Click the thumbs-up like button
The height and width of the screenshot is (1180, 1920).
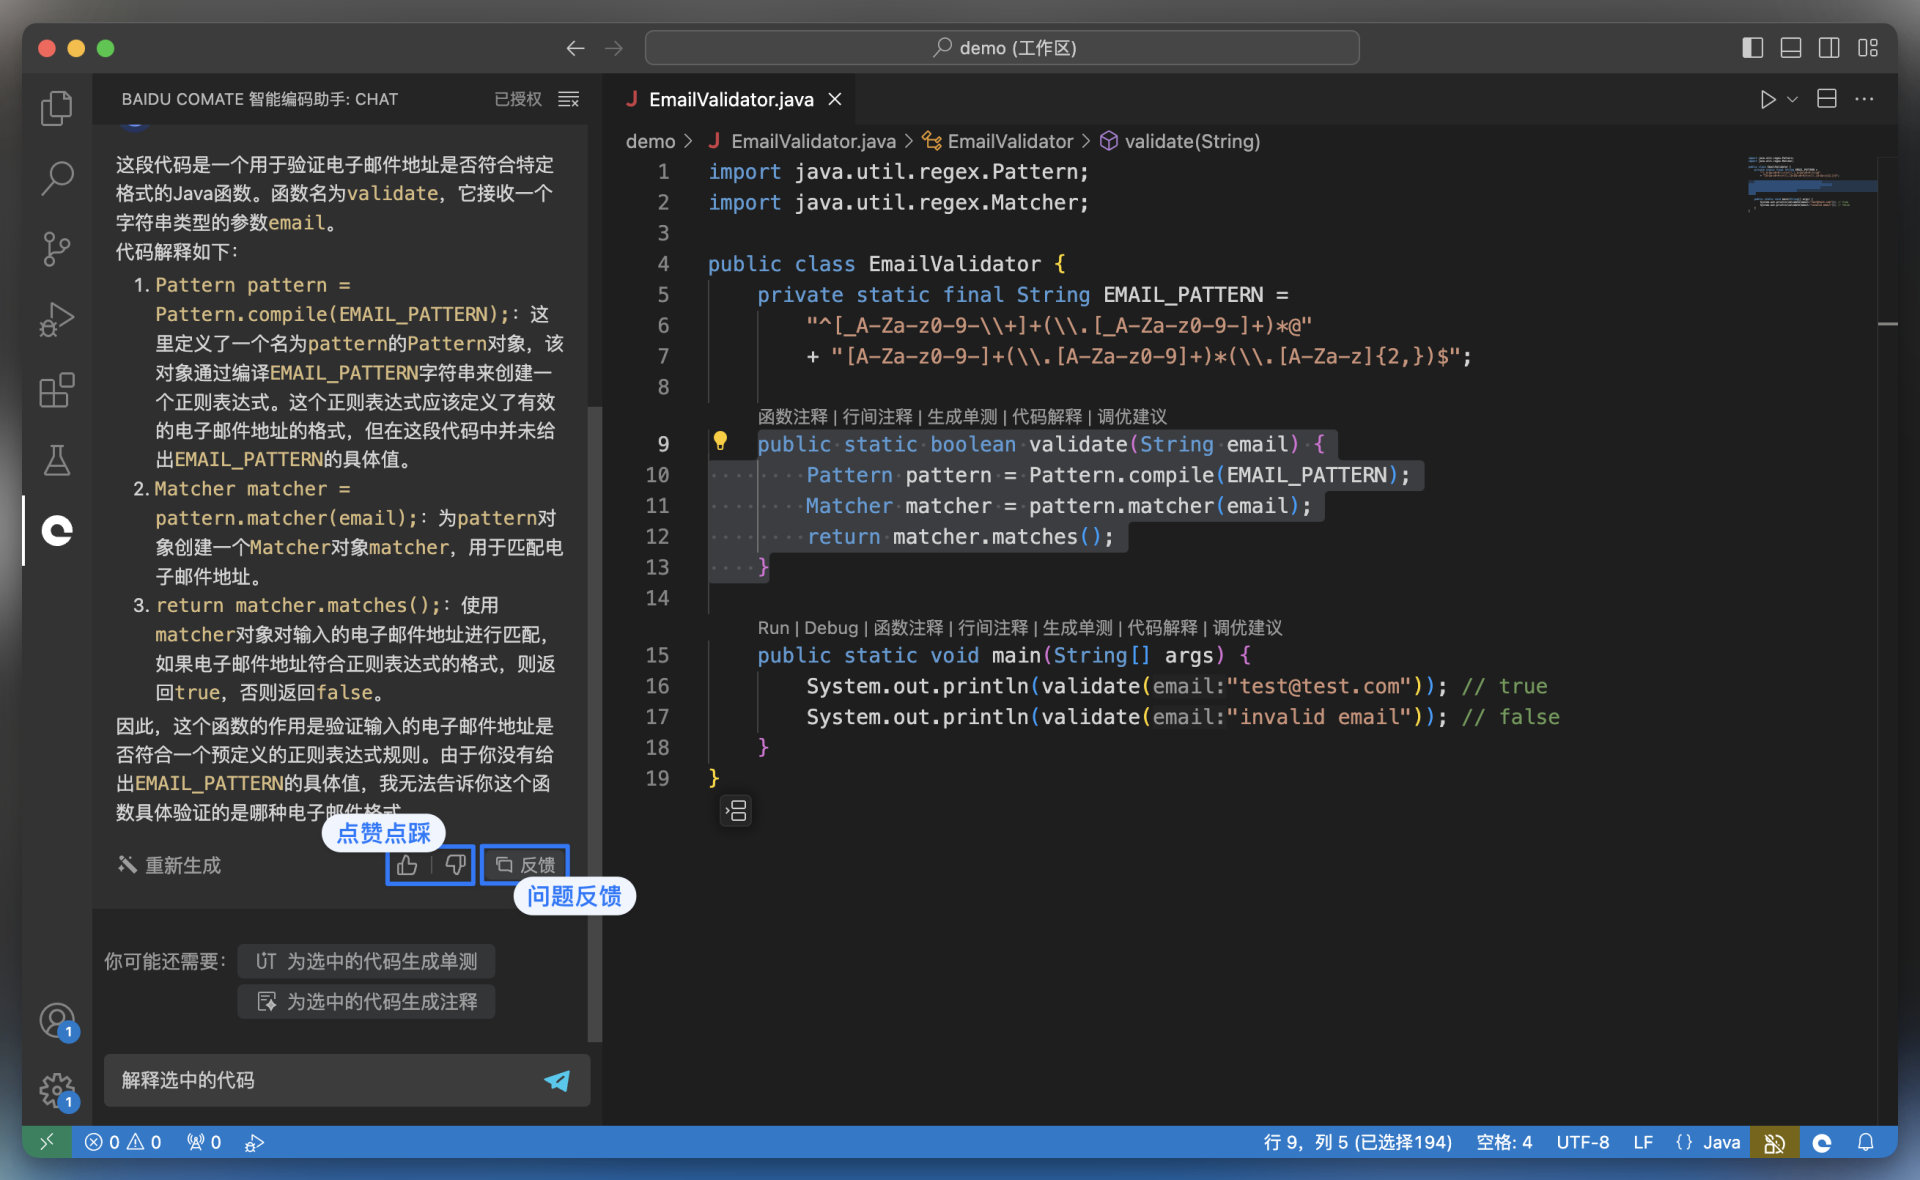pos(408,865)
